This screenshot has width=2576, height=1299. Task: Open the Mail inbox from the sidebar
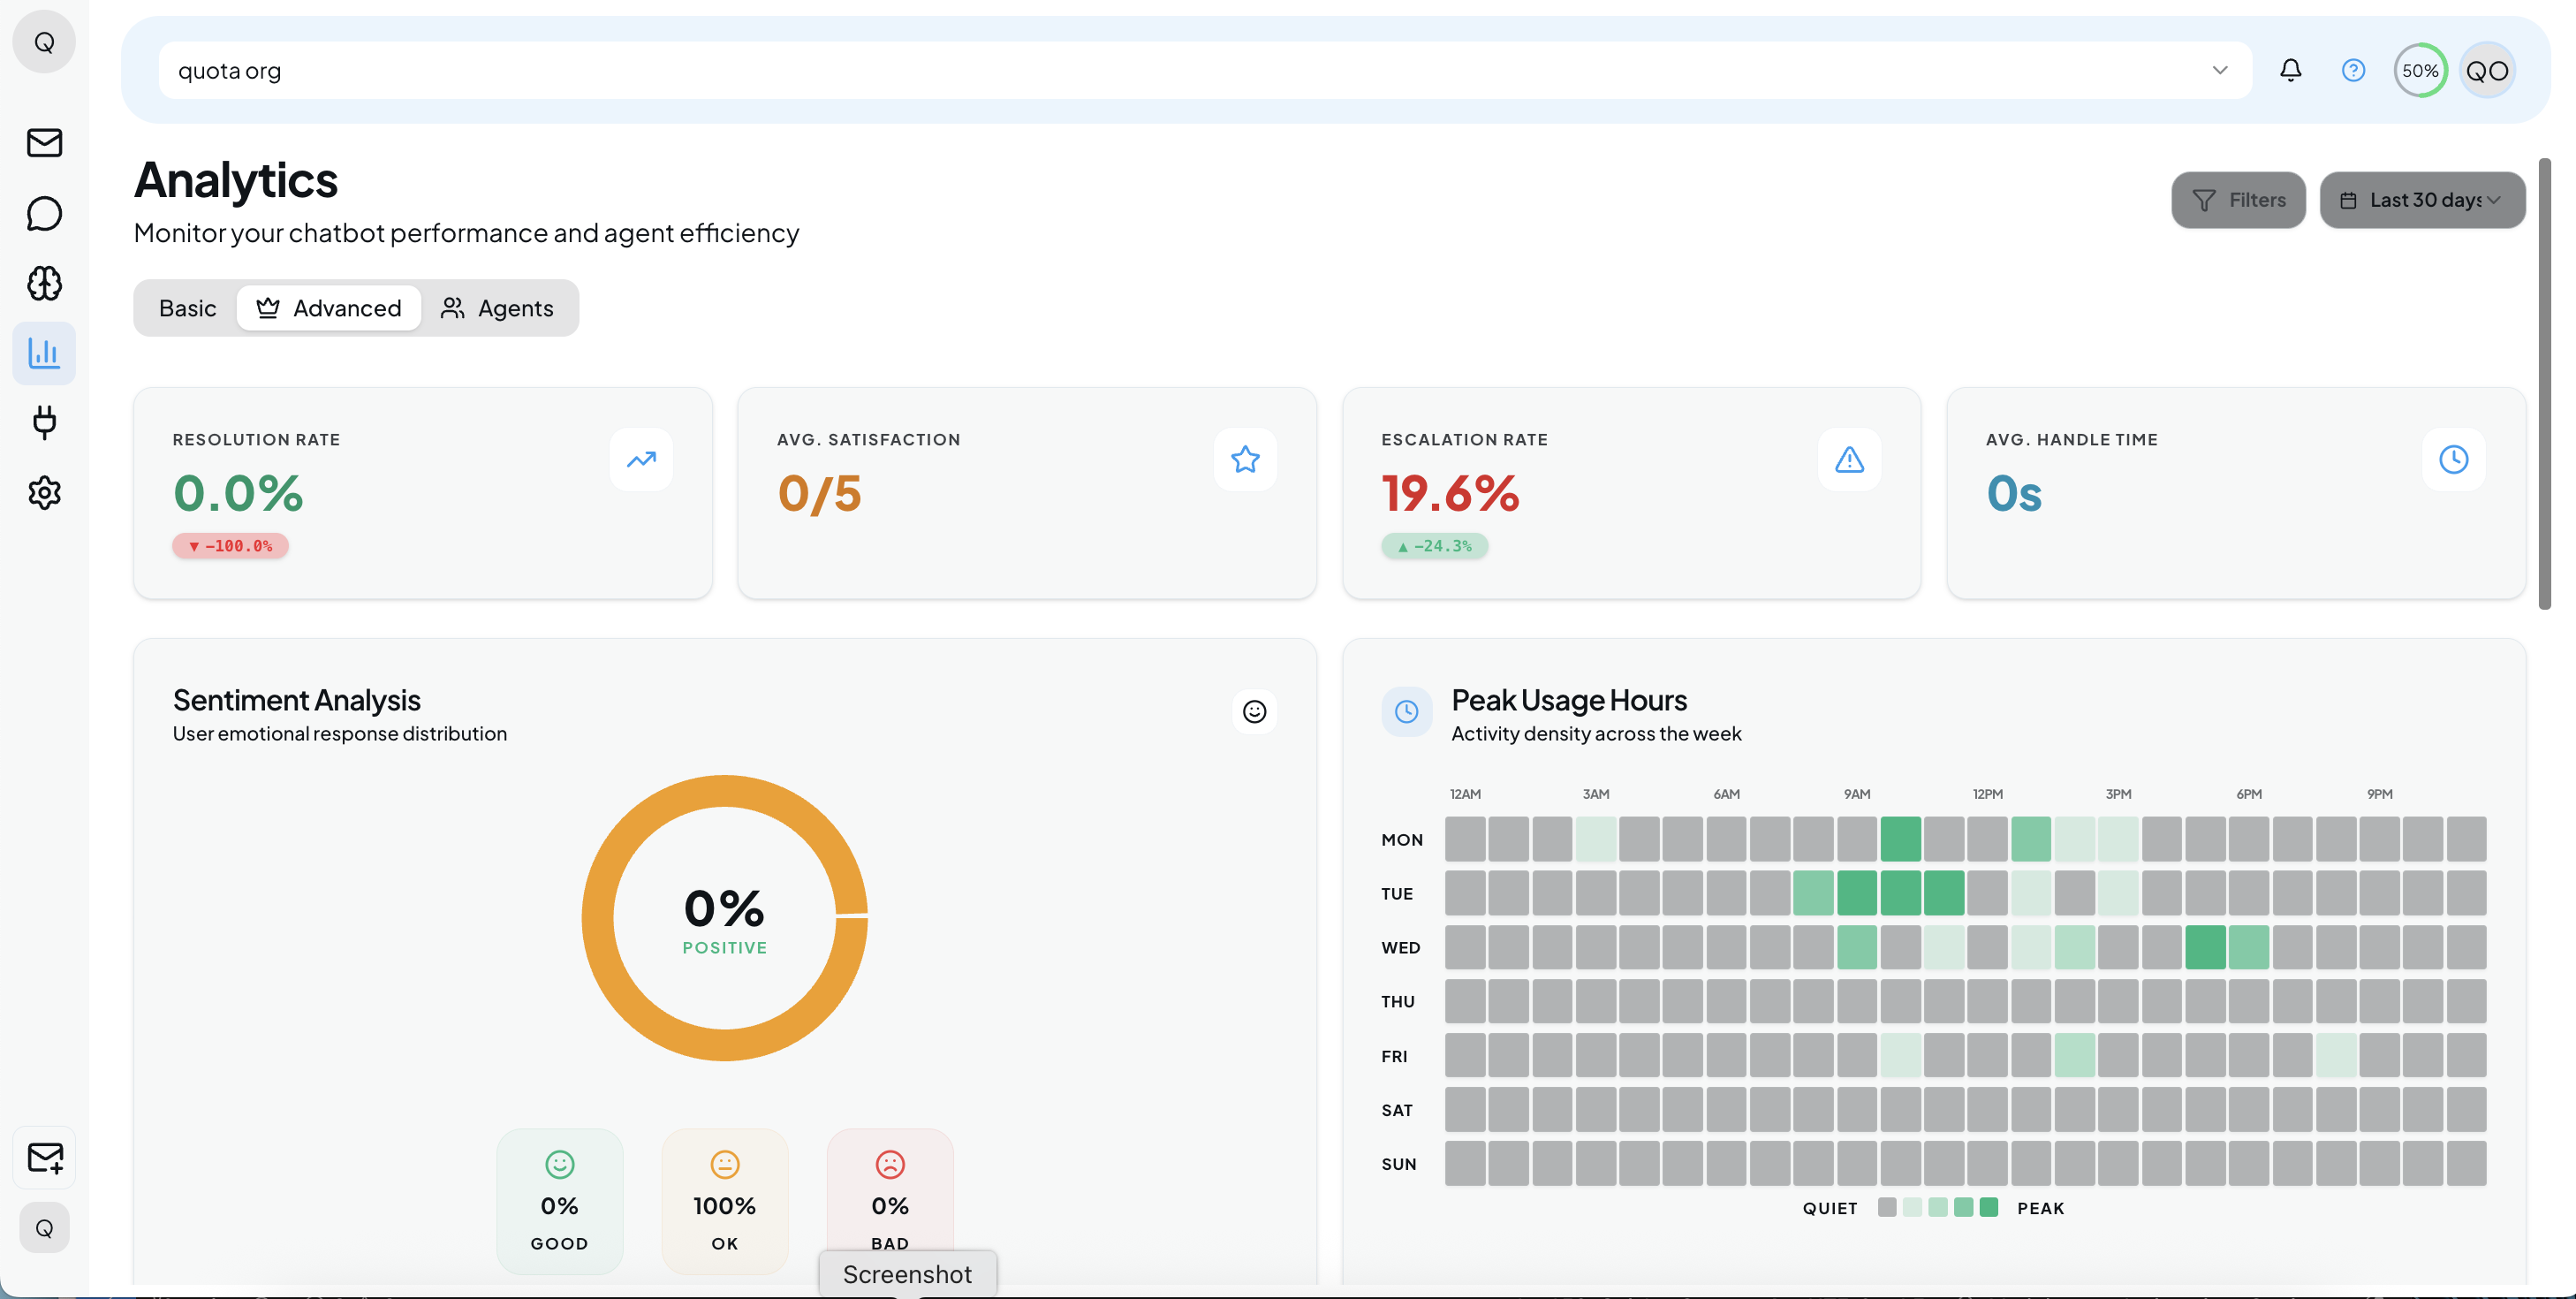click(44, 142)
